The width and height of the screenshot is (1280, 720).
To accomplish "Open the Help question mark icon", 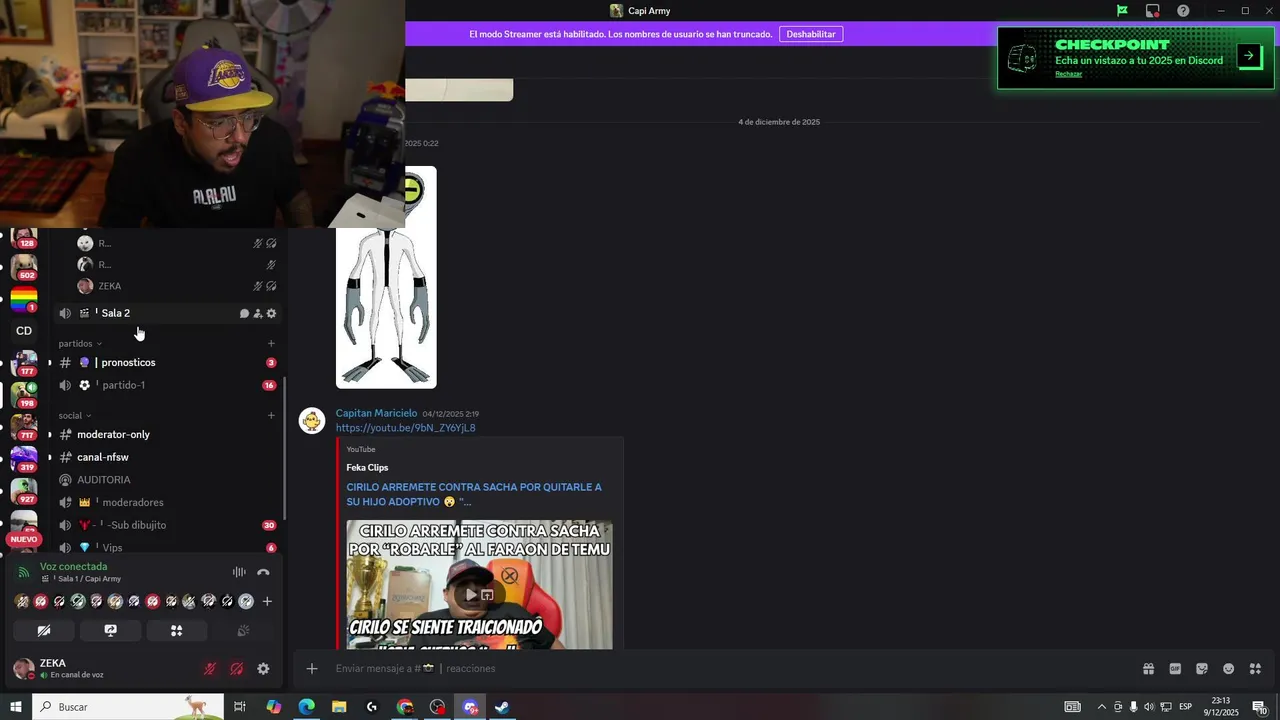I will [x=1183, y=11].
